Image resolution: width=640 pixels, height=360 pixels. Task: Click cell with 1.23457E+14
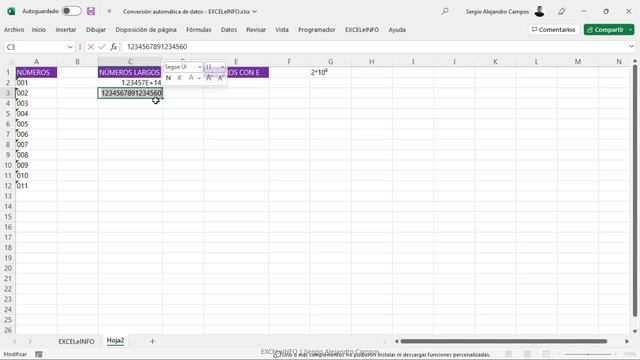click(x=130, y=83)
